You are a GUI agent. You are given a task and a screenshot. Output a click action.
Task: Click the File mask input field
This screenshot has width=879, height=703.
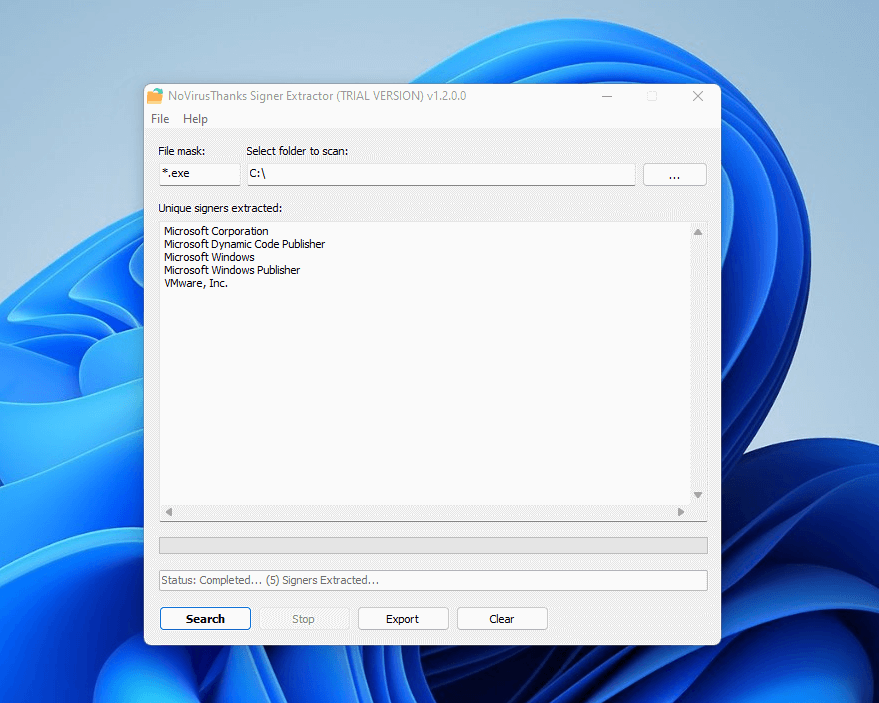(200, 174)
